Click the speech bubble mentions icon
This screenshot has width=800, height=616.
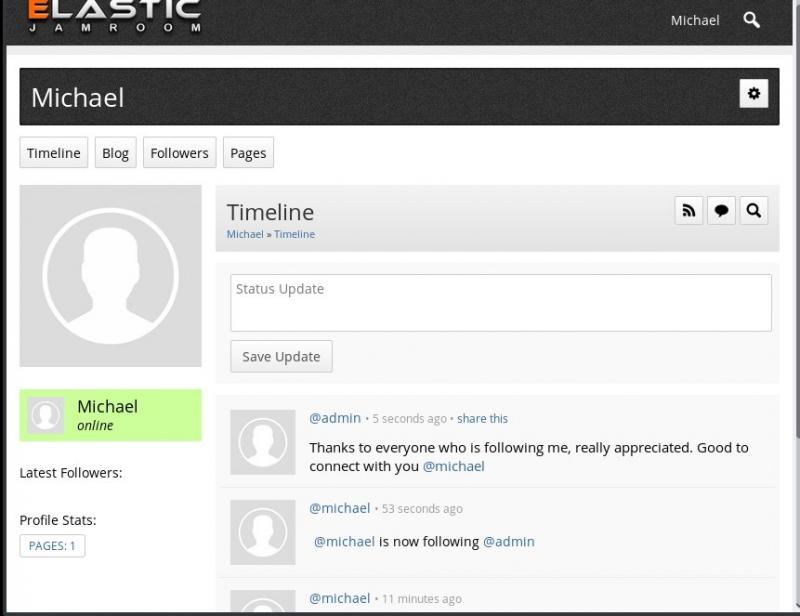(x=721, y=210)
